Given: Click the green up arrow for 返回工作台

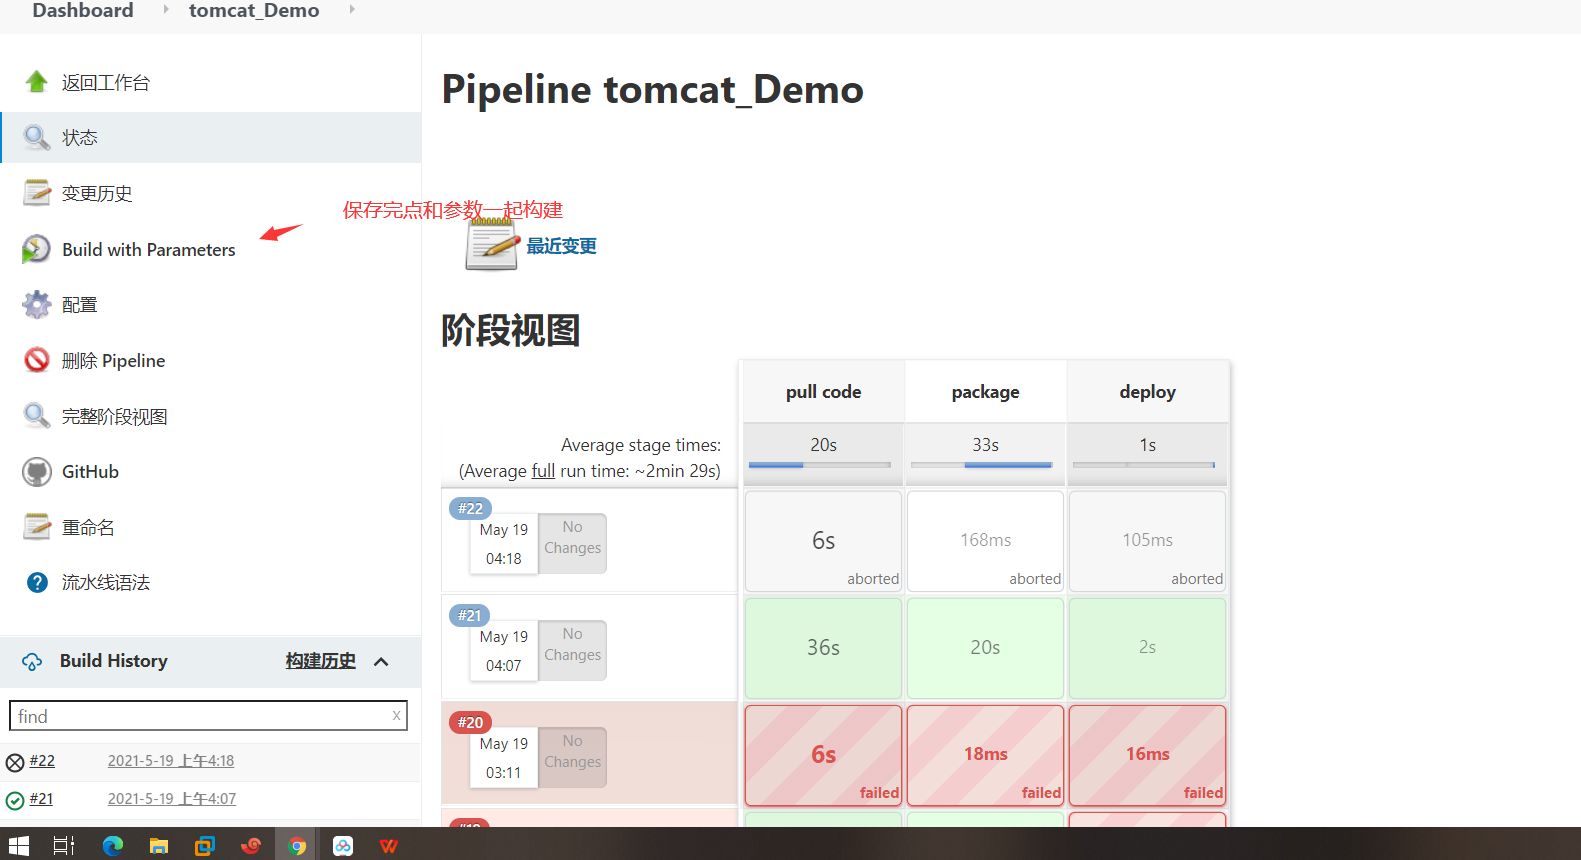Looking at the screenshot, I should tap(37, 82).
